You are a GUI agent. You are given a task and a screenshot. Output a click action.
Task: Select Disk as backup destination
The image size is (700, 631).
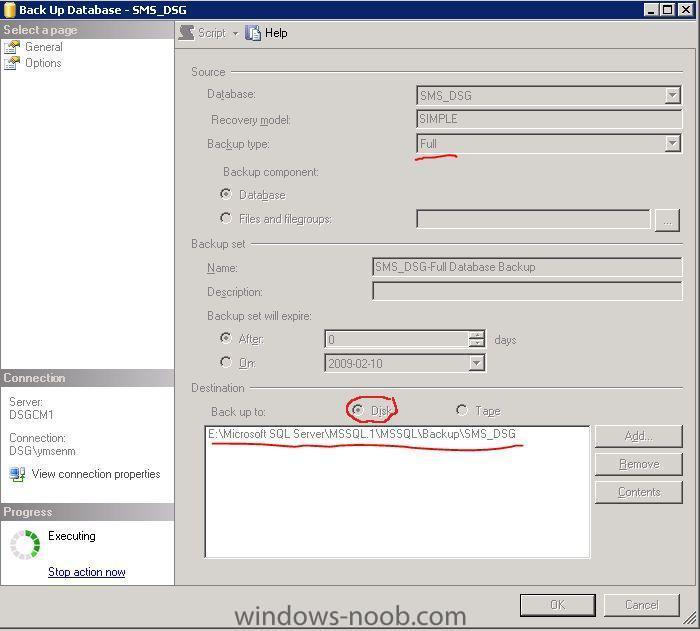(x=358, y=410)
